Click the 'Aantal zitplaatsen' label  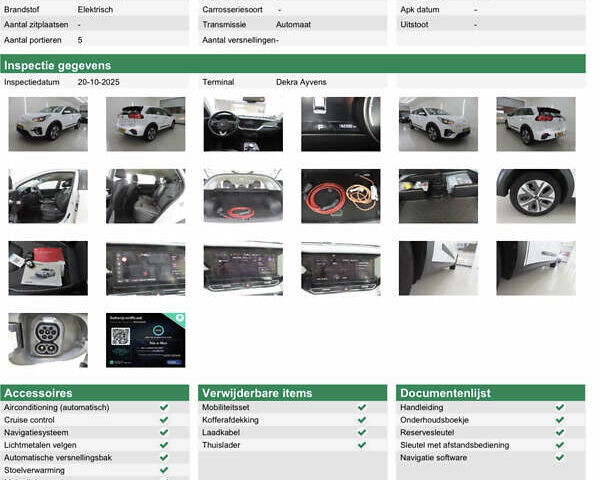(x=36, y=24)
